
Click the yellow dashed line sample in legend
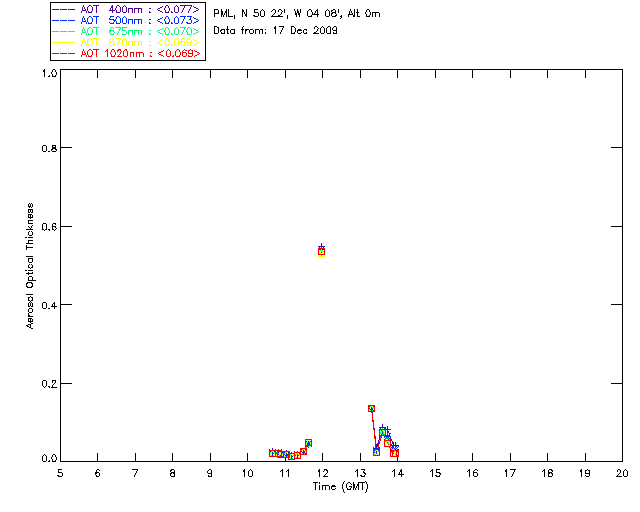(64, 42)
